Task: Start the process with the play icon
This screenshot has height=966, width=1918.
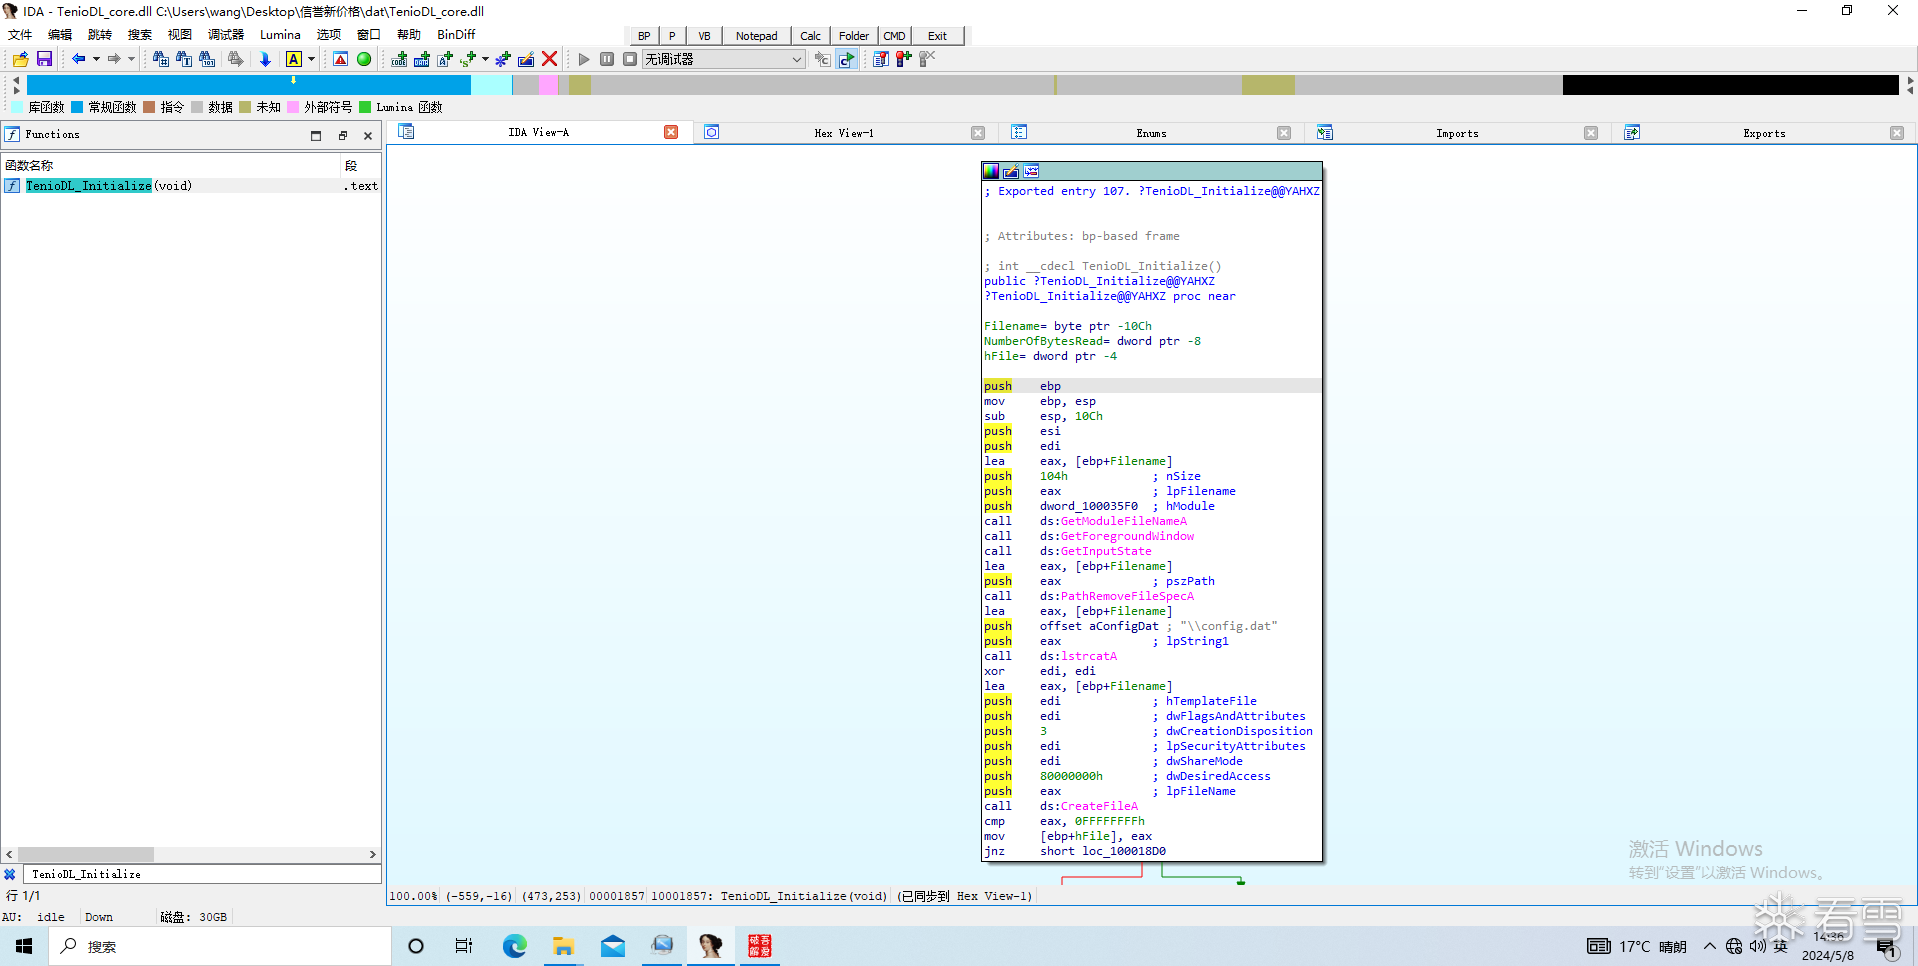Action: pyautogui.click(x=584, y=59)
